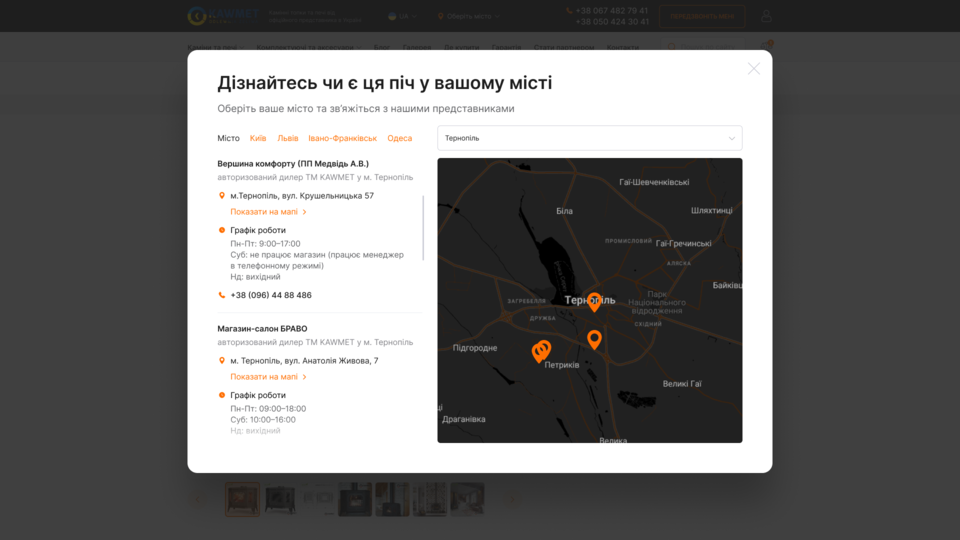Click phone icon beside dealer number
Viewport: 960px width, 540px height.
tap(222, 295)
